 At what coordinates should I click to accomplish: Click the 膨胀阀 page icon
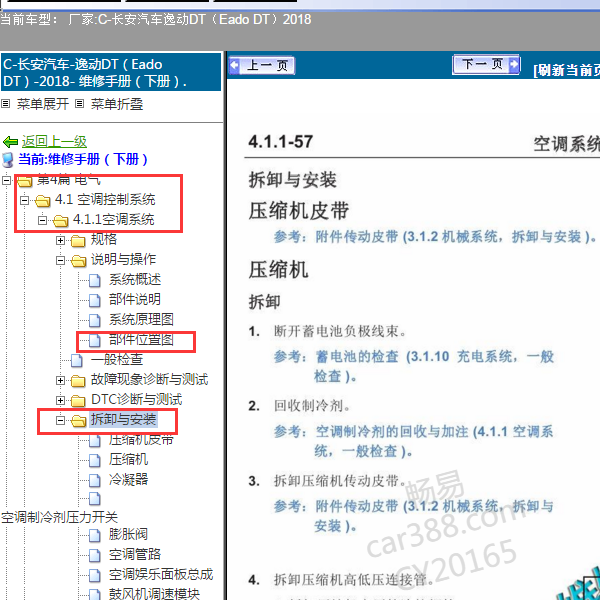(95, 535)
